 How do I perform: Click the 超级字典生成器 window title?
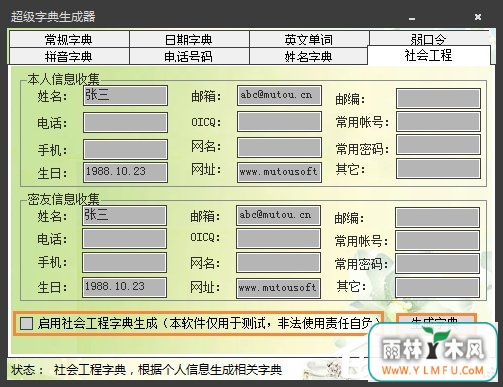click(53, 17)
